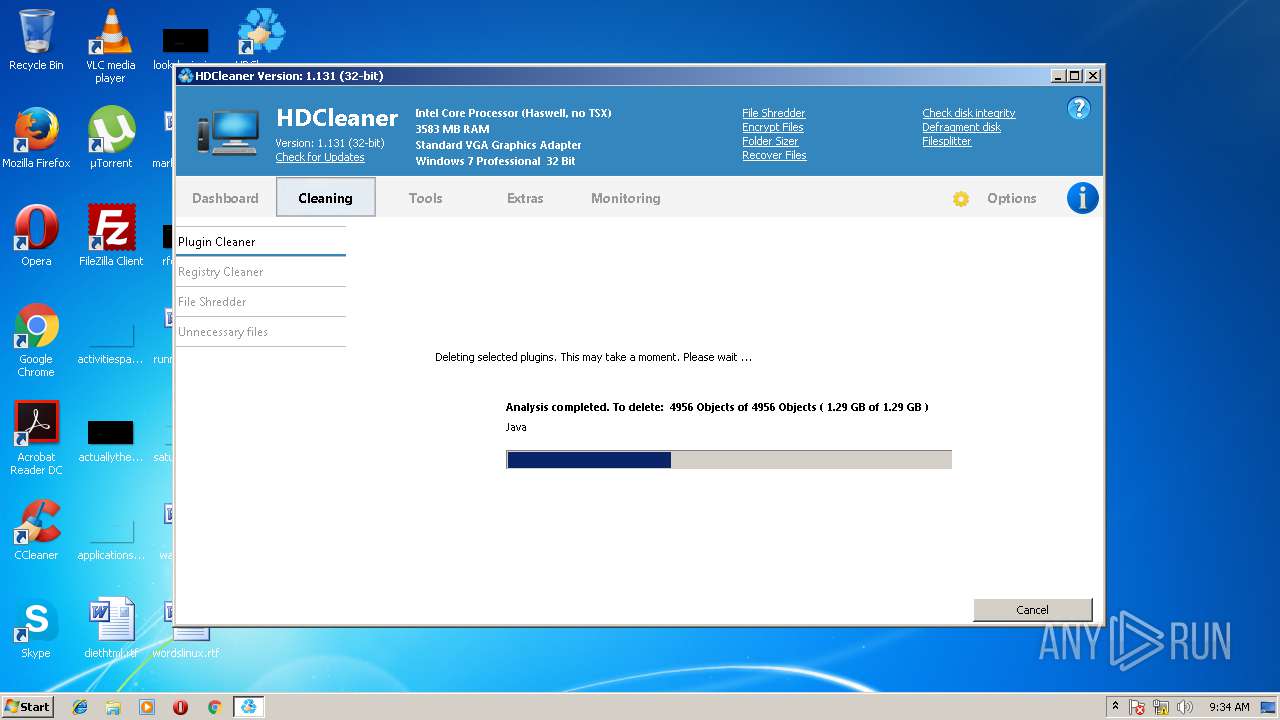Switch to the Cleaning tab

(x=326, y=198)
